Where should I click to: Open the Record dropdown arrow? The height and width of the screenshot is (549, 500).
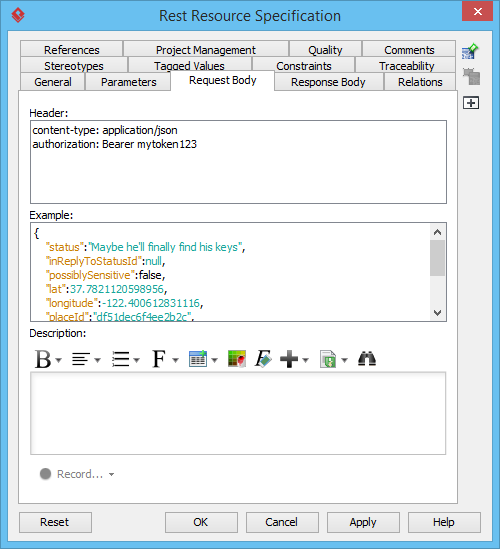click(111, 474)
